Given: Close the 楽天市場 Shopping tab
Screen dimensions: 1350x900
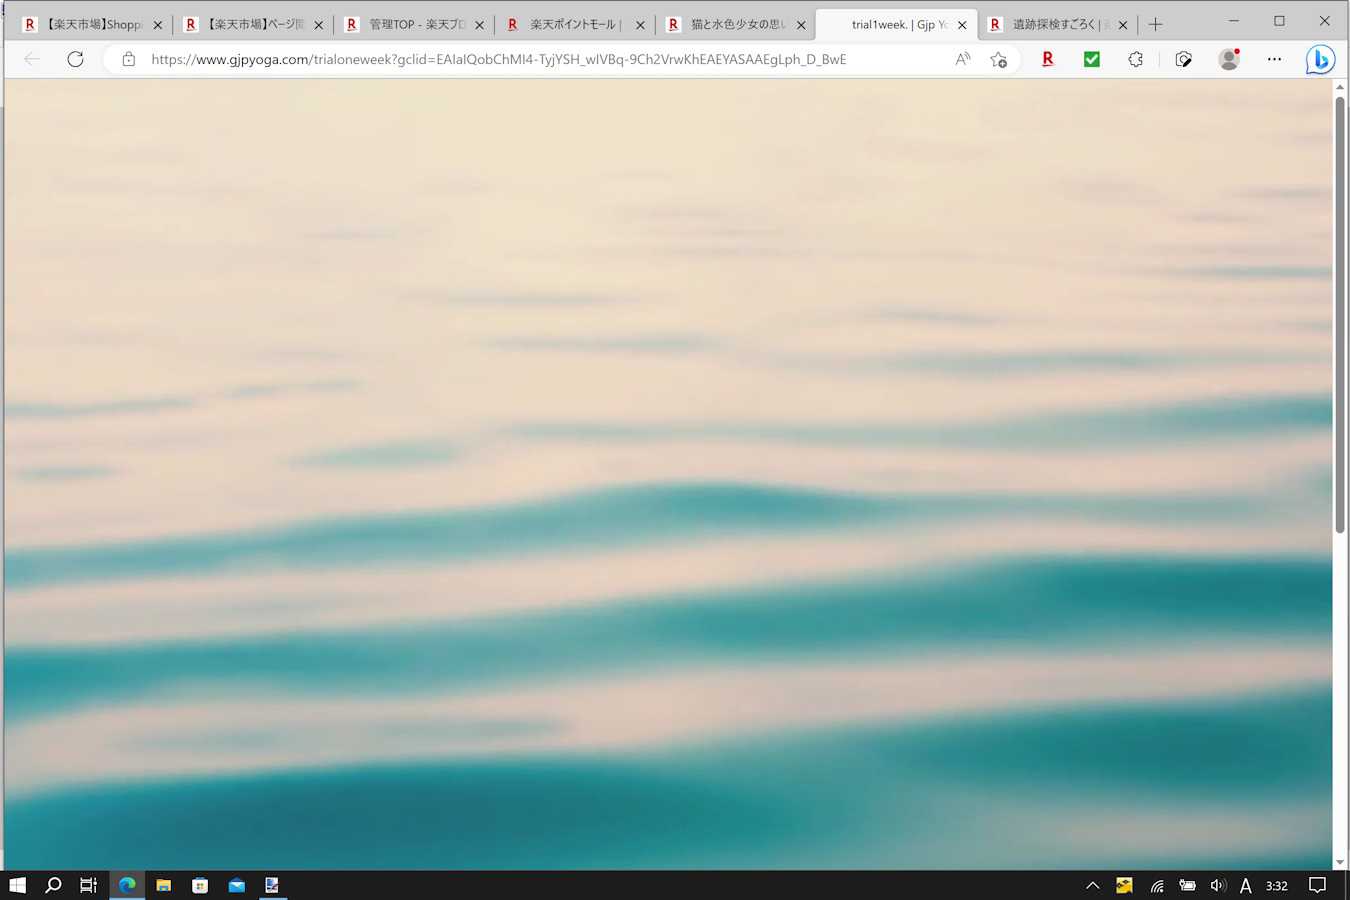Looking at the screenshot, I should (x=158, y=25).
